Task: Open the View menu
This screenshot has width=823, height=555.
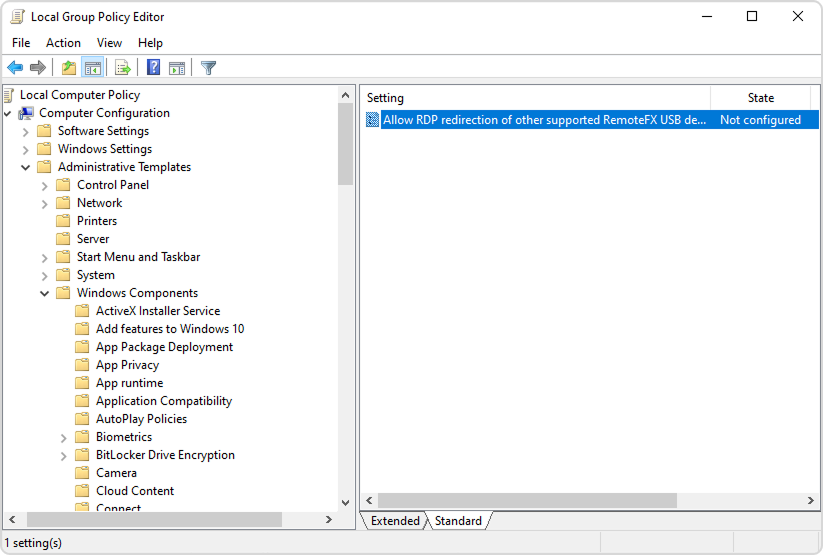Action: (x=109, y=43)
